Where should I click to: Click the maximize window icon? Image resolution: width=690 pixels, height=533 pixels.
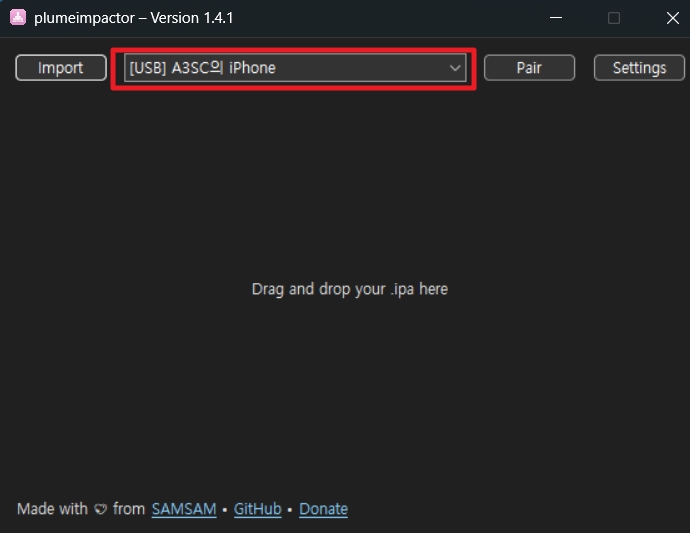point(614,18)
